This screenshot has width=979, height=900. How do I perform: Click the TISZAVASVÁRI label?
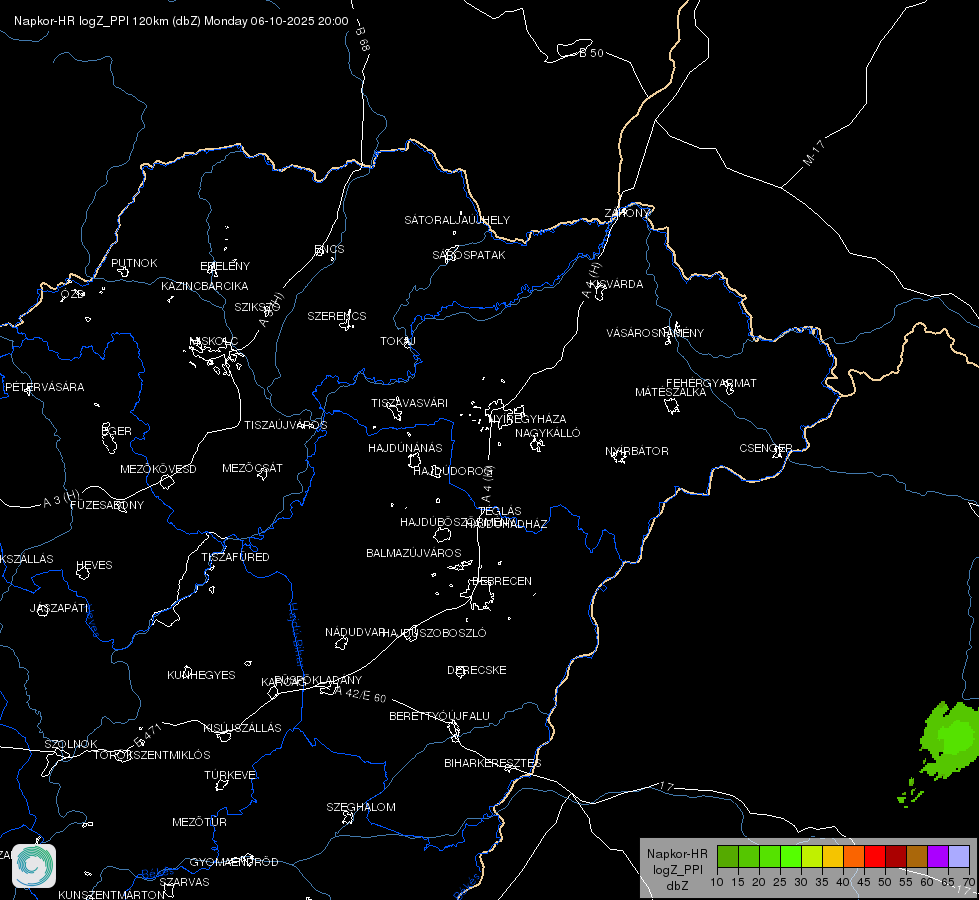(x=409, y=403)
